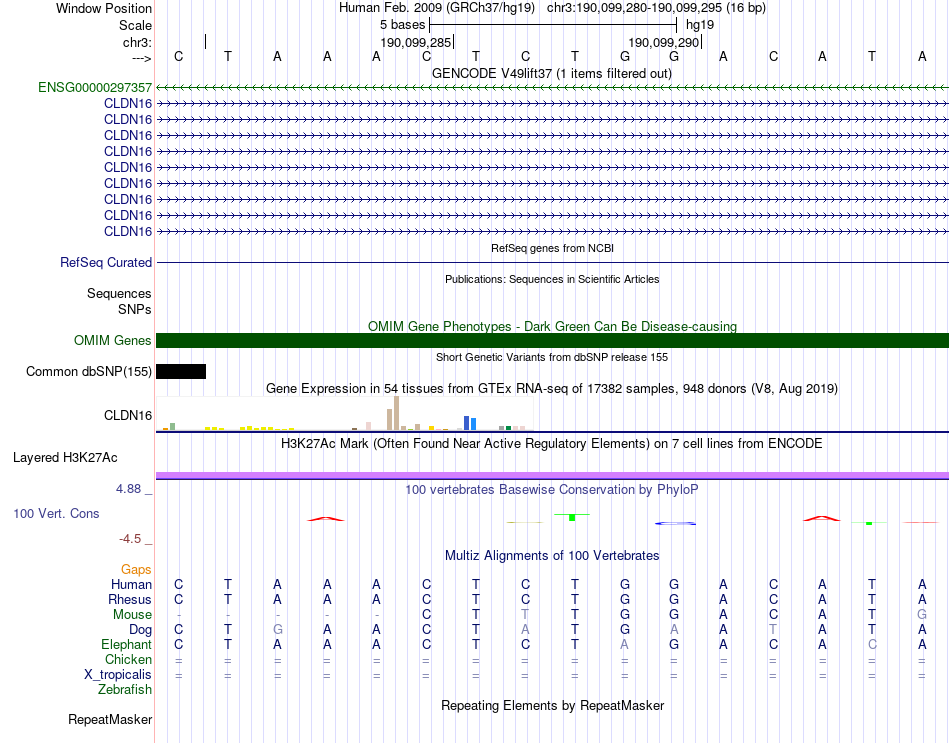950x743 pixels.
Task: Click the 5 bases scale bar label
Action: point(403,25)
